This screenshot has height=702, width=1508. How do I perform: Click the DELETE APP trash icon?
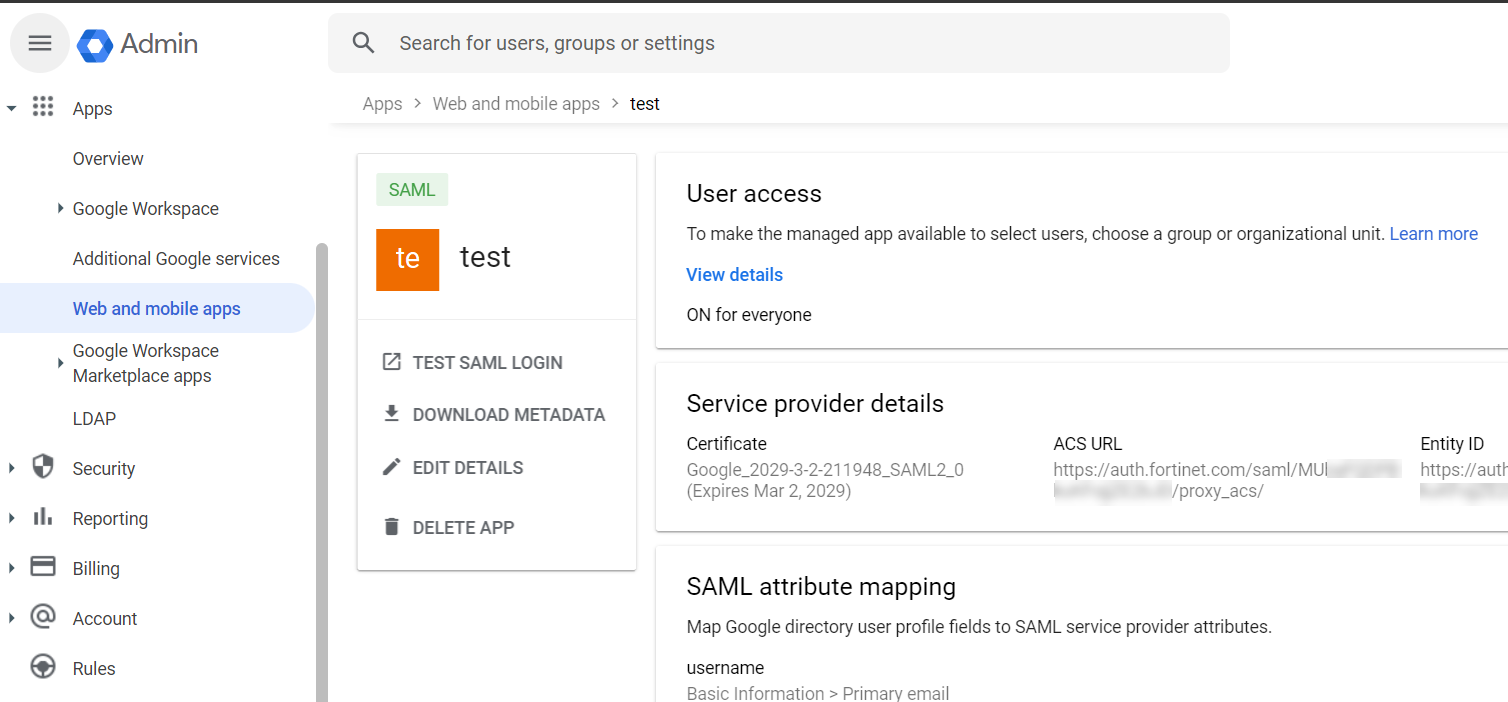tap(391, 526)
